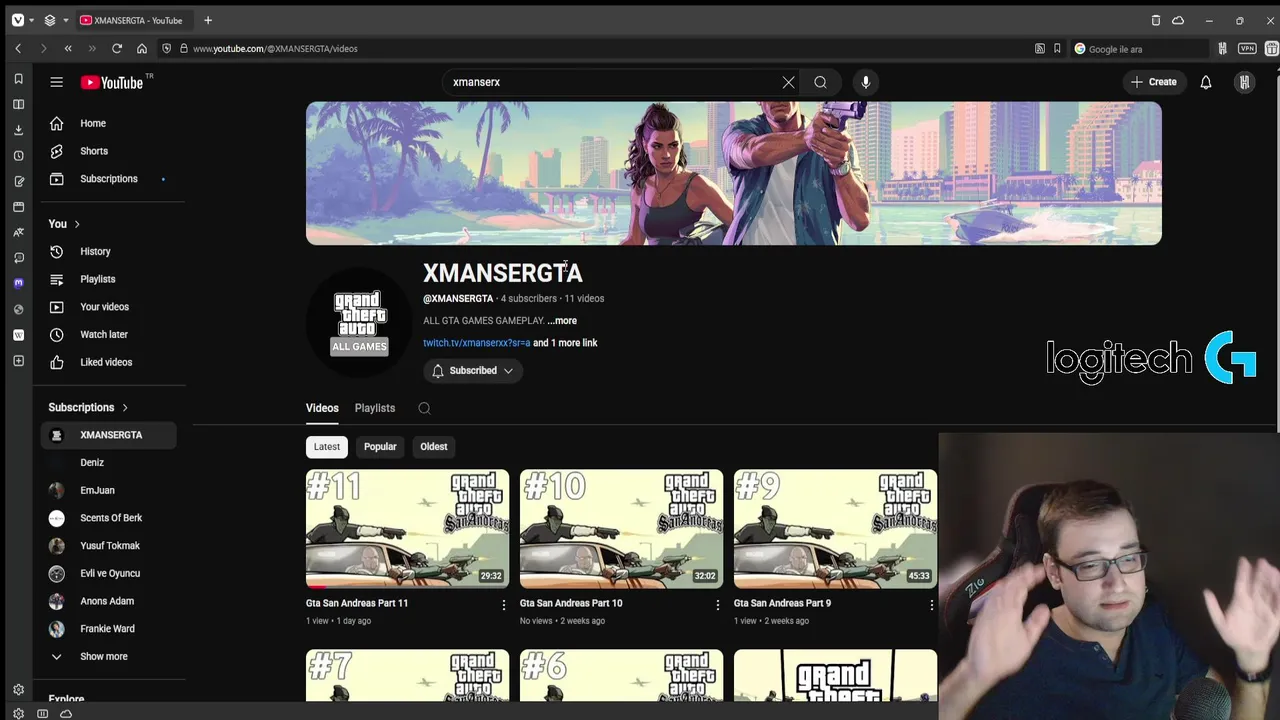Open options menu for Part 10 video

(717, 605)
